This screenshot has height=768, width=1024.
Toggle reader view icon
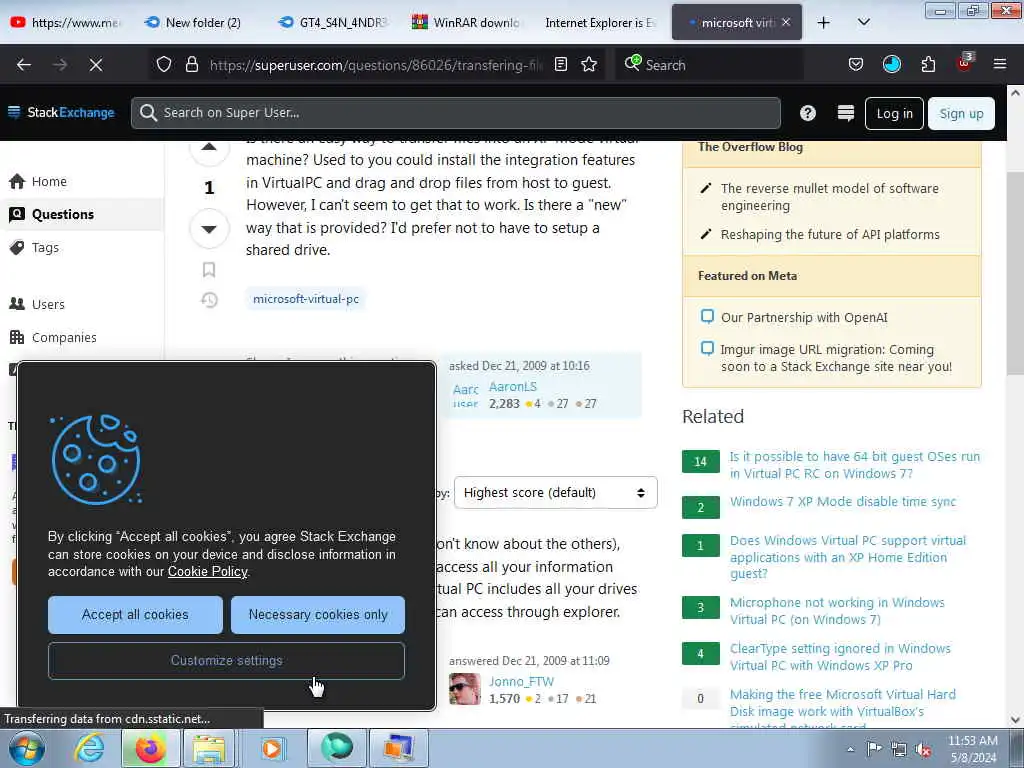click(x=560, y=65)
